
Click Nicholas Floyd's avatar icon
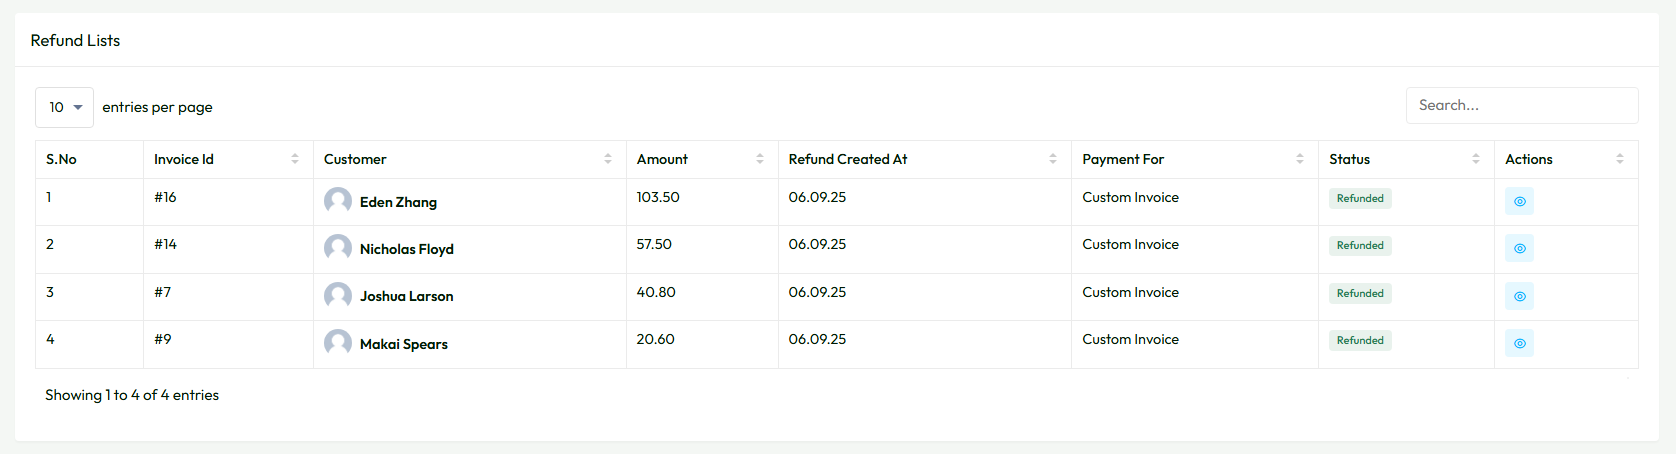point(338,248)
